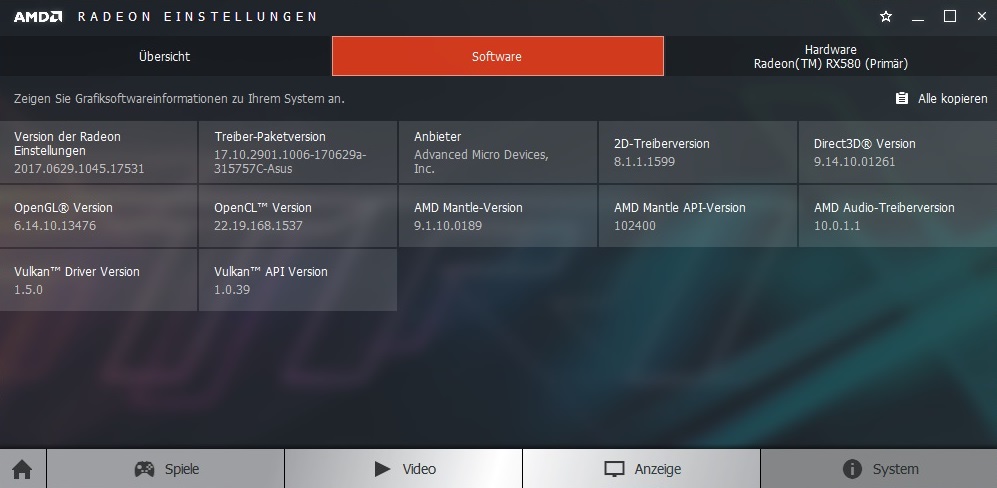Click the AMD logo in title bar
Viewport: 997px width, 488px height.
pyautogui.click(x=38, y=17)
